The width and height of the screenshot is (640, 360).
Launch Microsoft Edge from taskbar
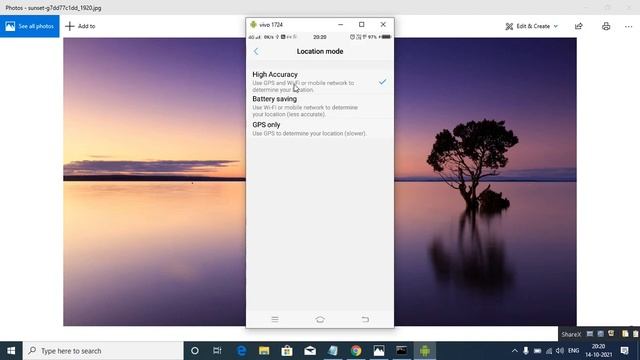click(x=241, y=351)
